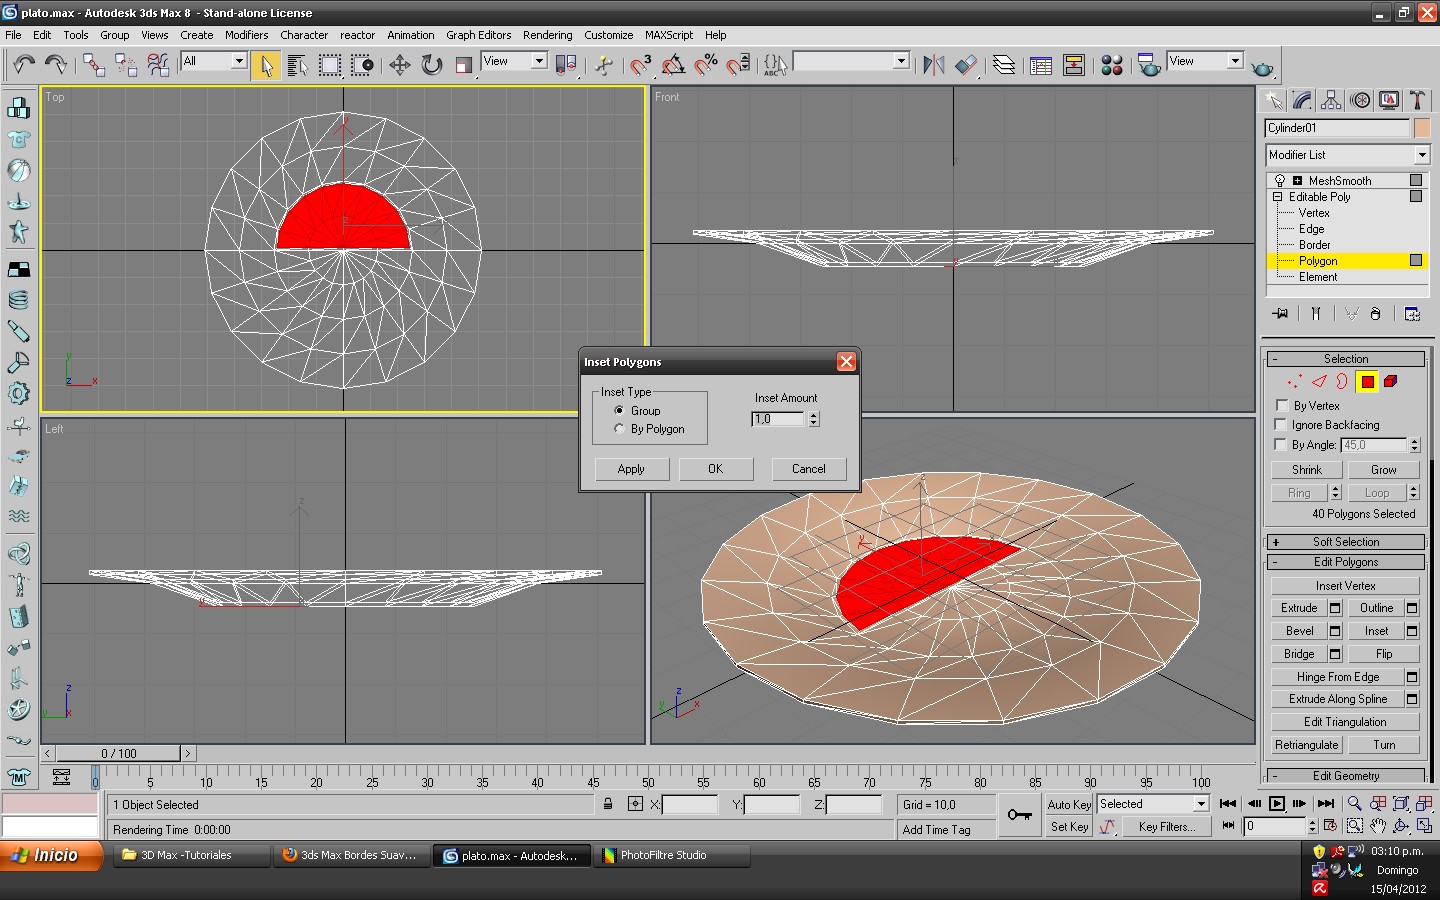Viewport: 1440px width, 900px height.
Task: Open the Graph Editors menu
Action: point(478,35)
